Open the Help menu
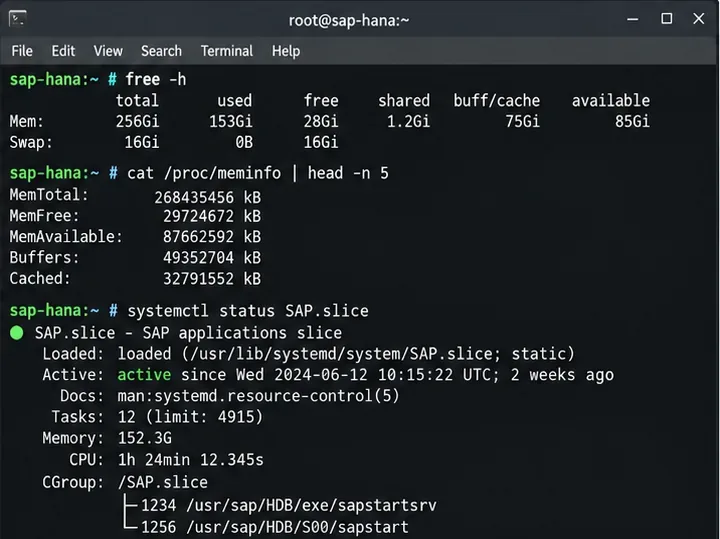The width and height of the screenshot is (720, 539). (286, 51)
